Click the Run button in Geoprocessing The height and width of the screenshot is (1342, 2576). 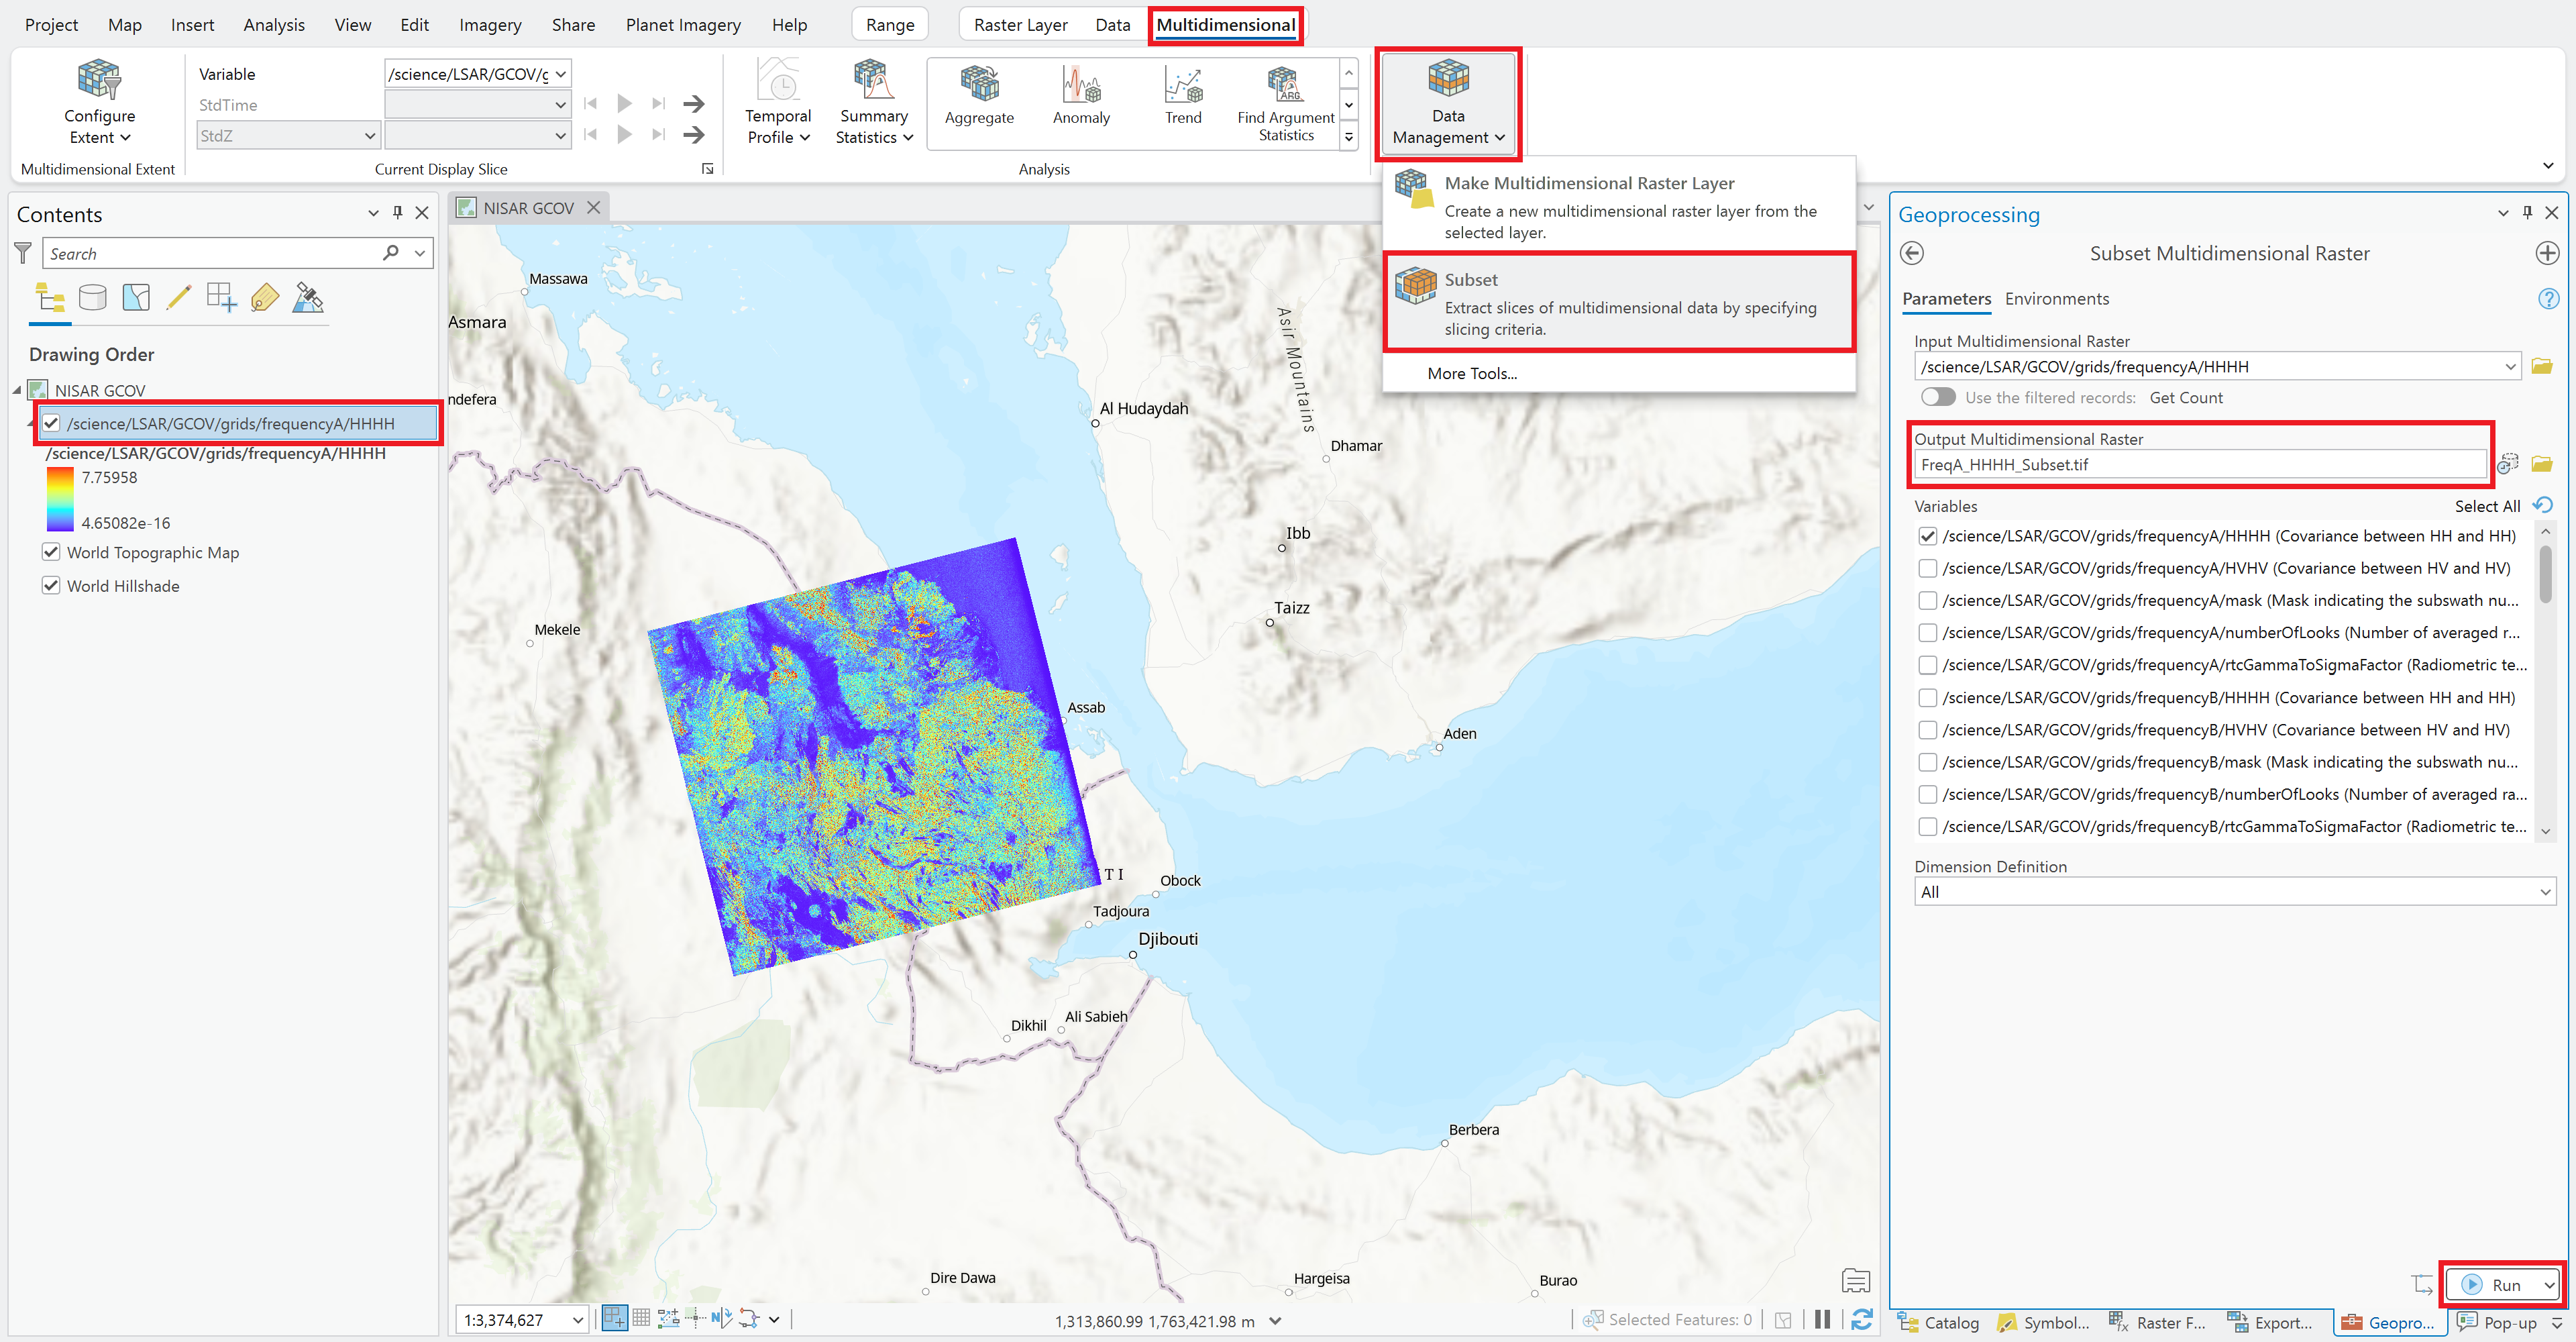coord(2501,1285)
